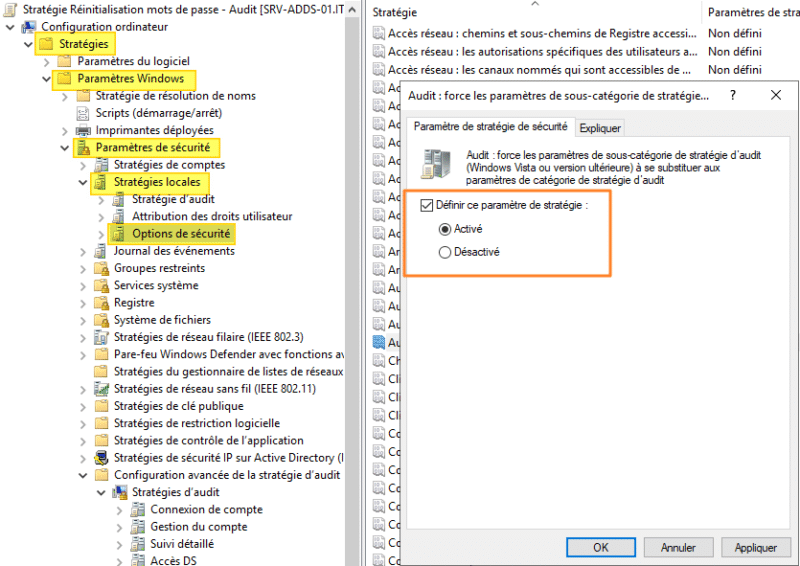Click the Stratégies de réseau sans fil icon

click(101, 389)
